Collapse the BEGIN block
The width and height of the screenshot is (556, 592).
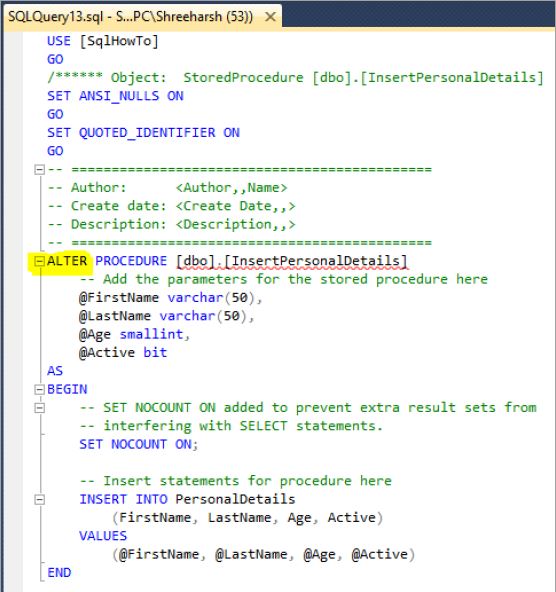(x=39, y=390)
